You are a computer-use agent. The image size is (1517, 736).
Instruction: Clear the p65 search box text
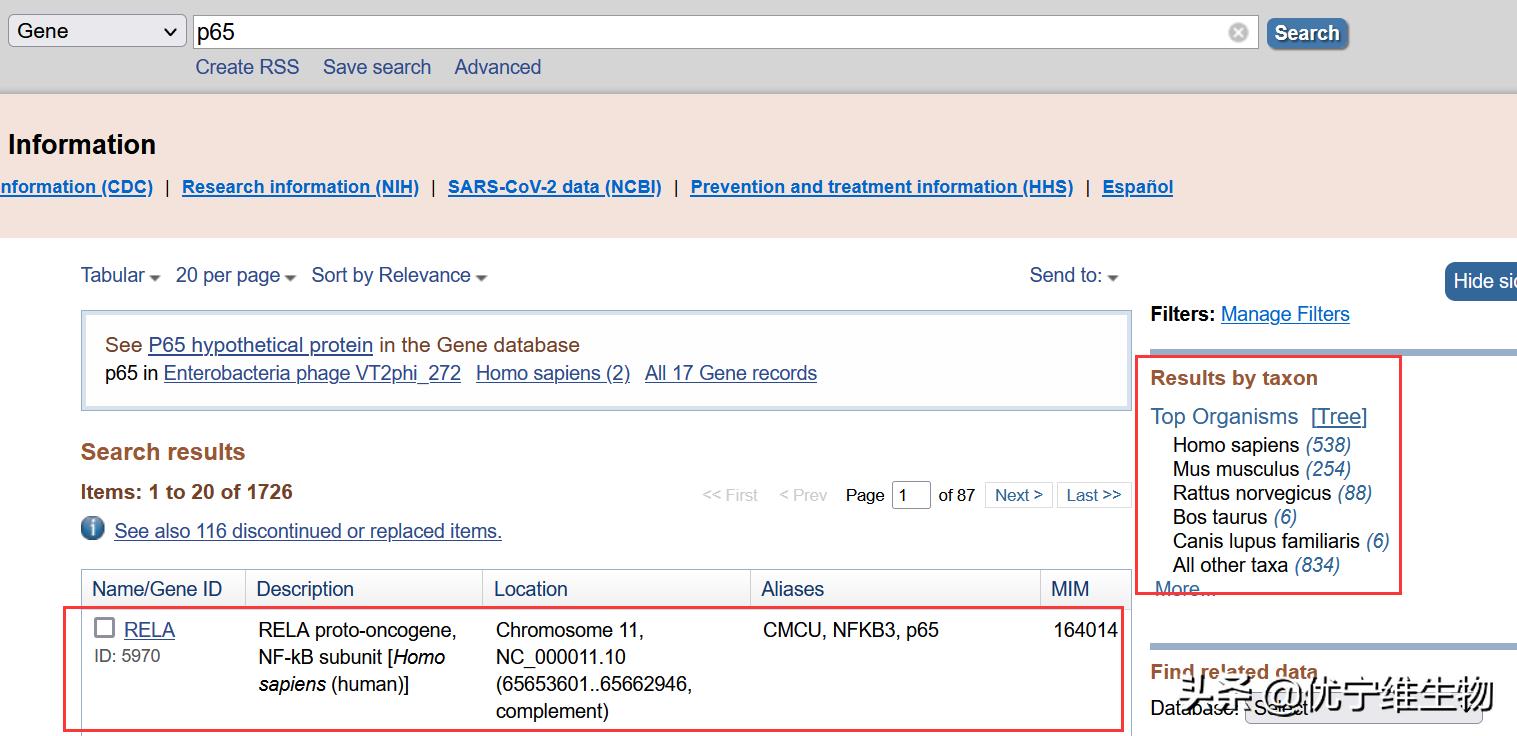point(1238,32)
